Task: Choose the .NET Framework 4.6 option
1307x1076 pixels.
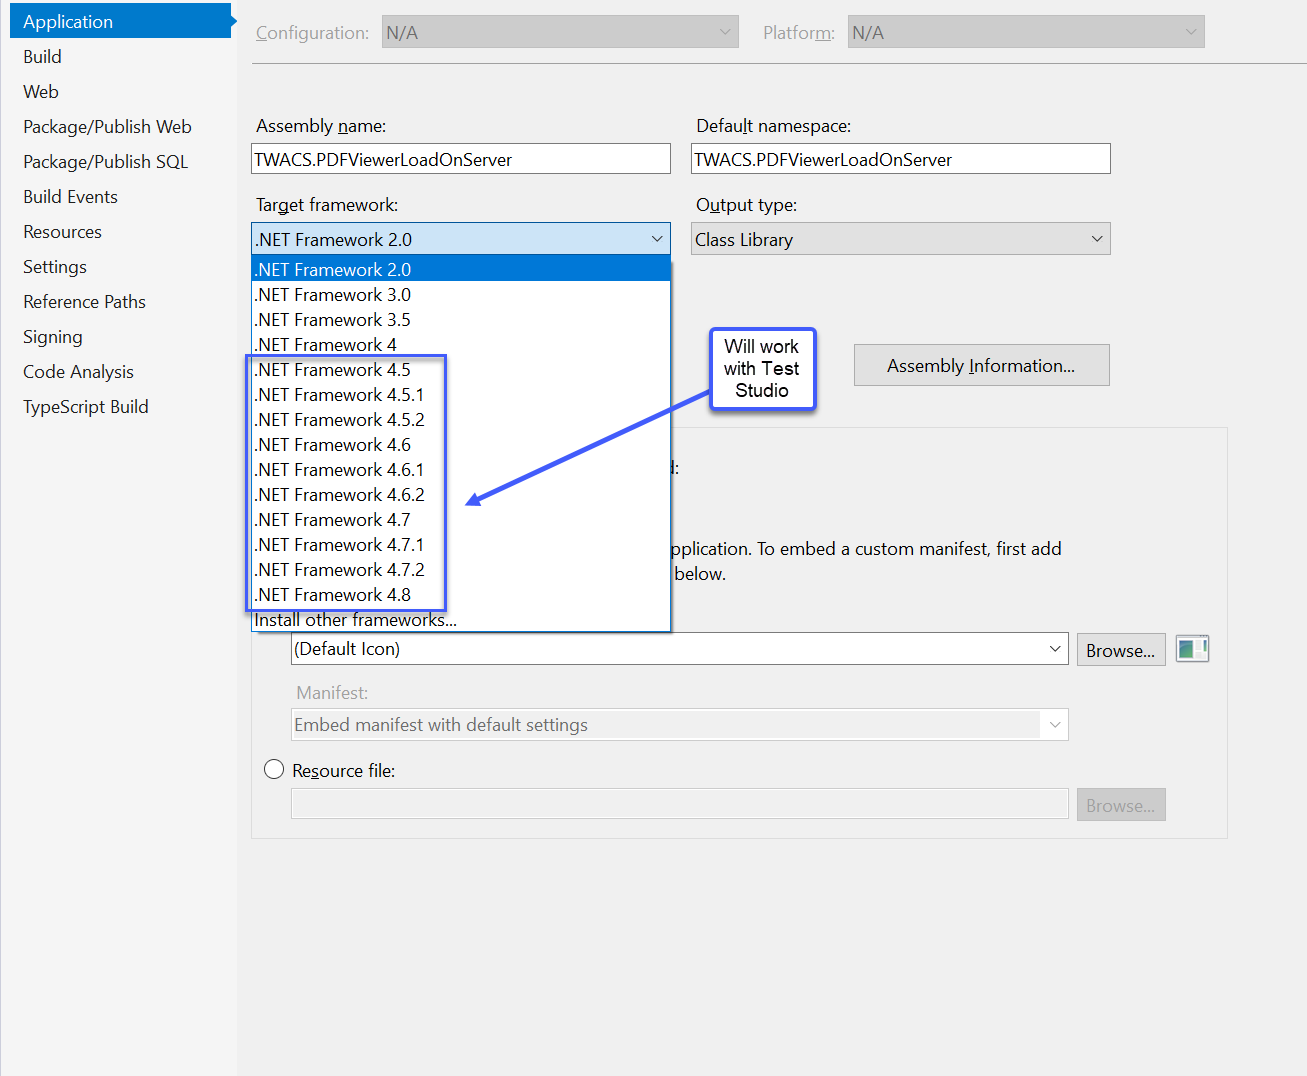Action: (461, 444)
